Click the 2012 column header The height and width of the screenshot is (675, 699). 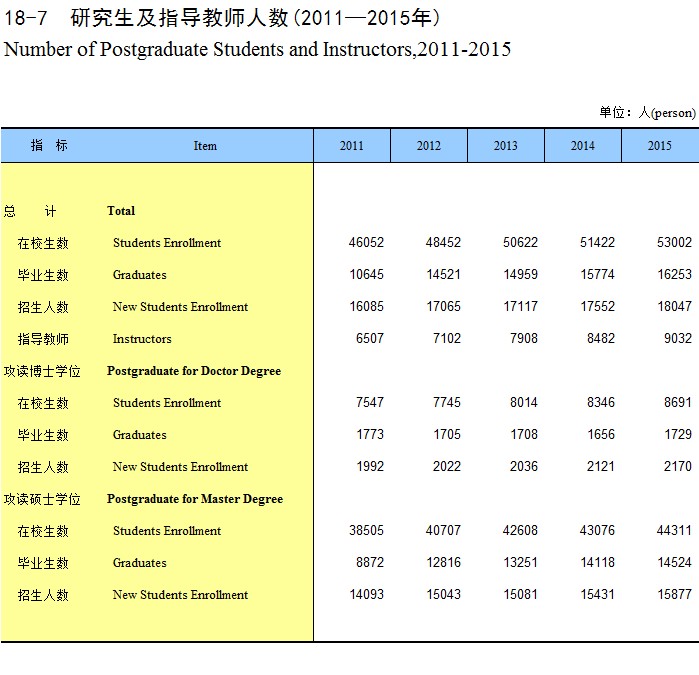click(x=429, y=145)
